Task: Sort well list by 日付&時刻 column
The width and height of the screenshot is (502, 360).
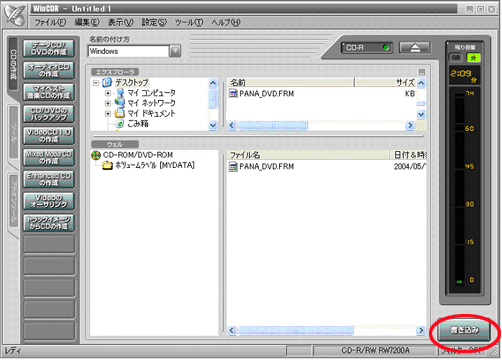Action: click(x=409, y=155)
